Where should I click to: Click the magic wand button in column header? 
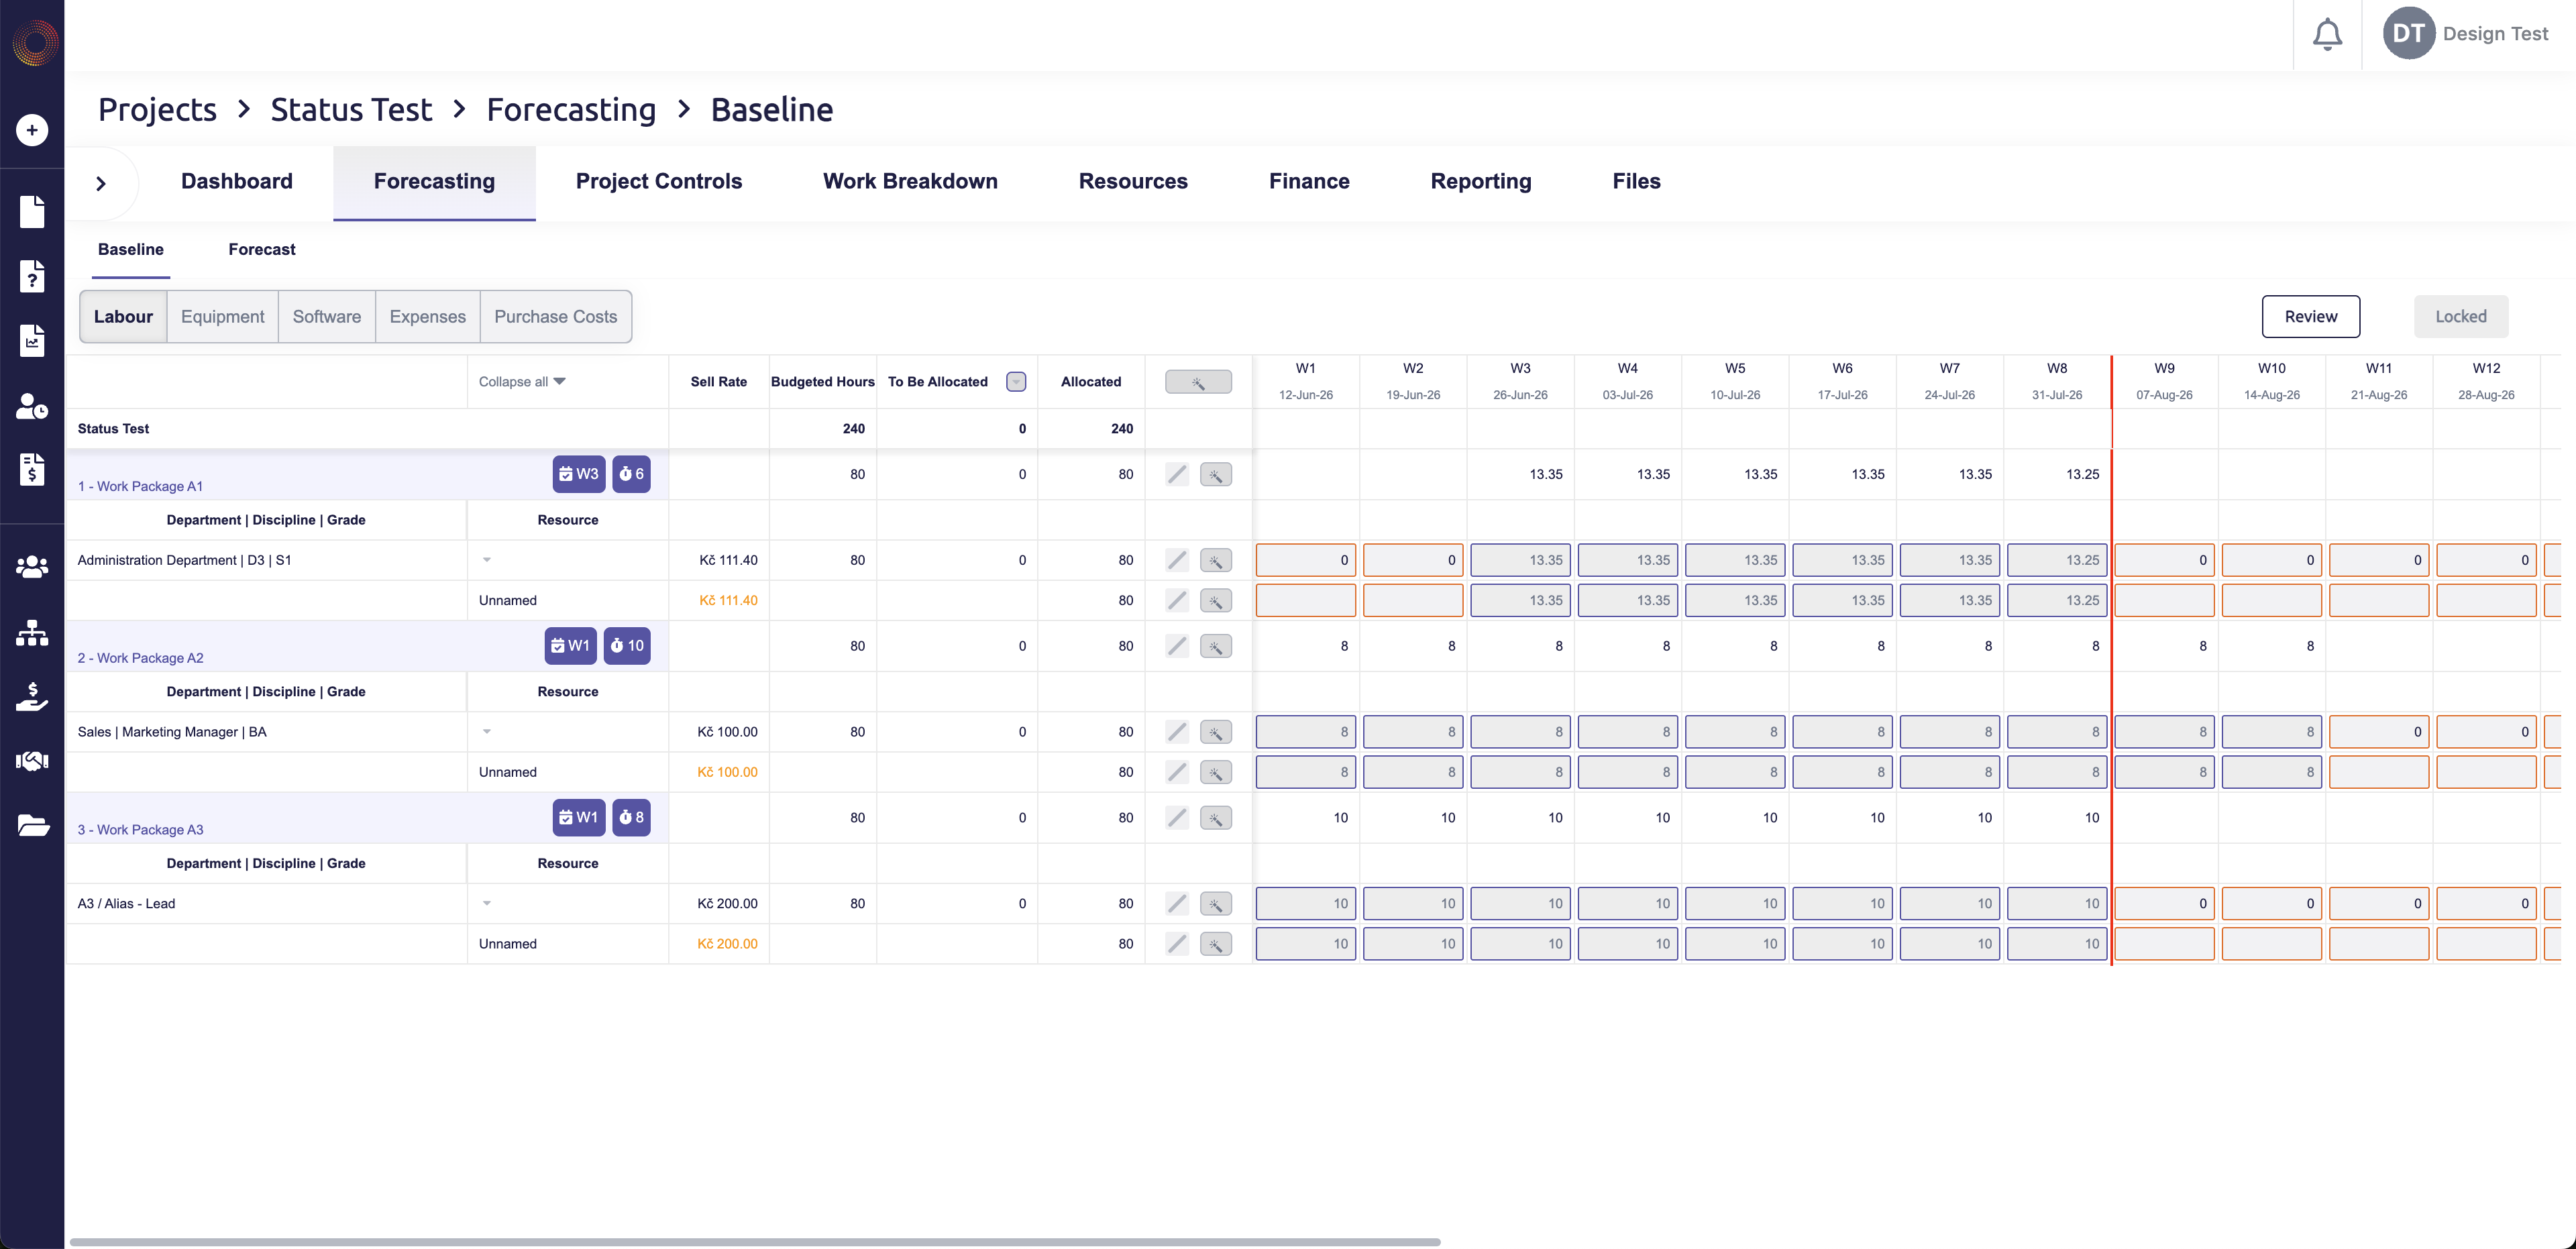[1198, 382]
